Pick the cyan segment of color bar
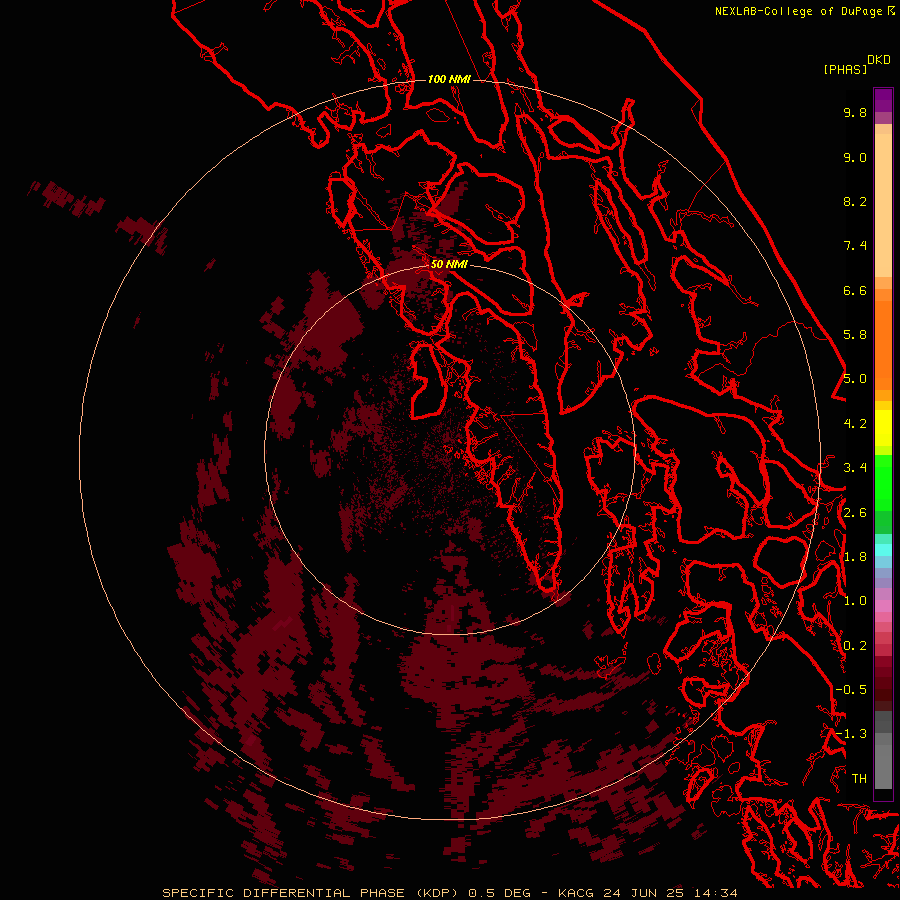 coord(883,549)
